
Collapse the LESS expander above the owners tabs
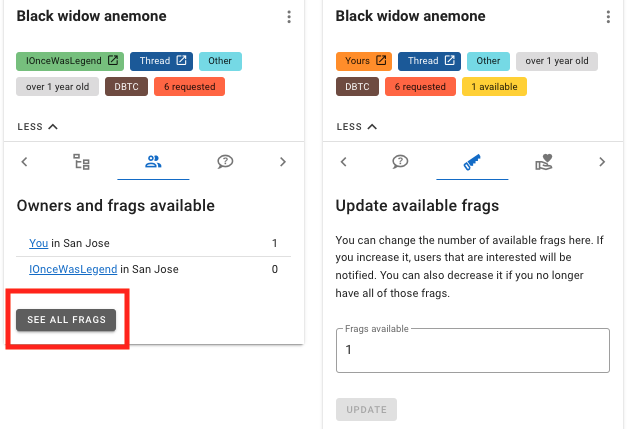tap(37, 127)
